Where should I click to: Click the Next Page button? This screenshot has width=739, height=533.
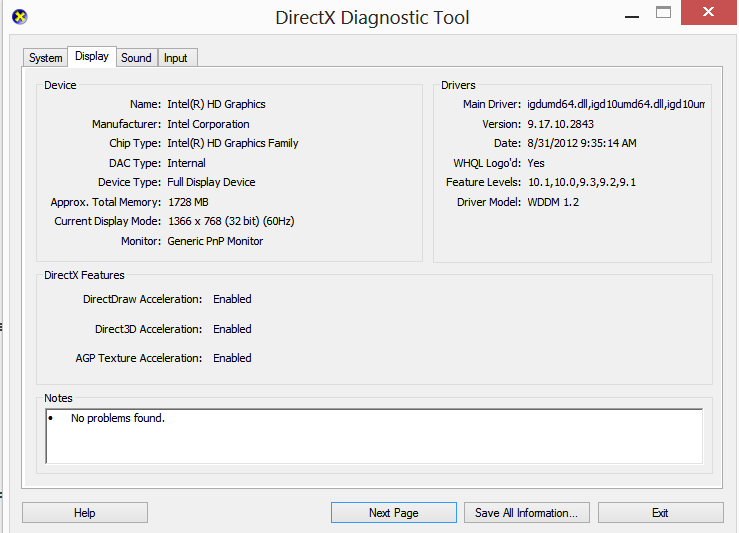point(394,513)
